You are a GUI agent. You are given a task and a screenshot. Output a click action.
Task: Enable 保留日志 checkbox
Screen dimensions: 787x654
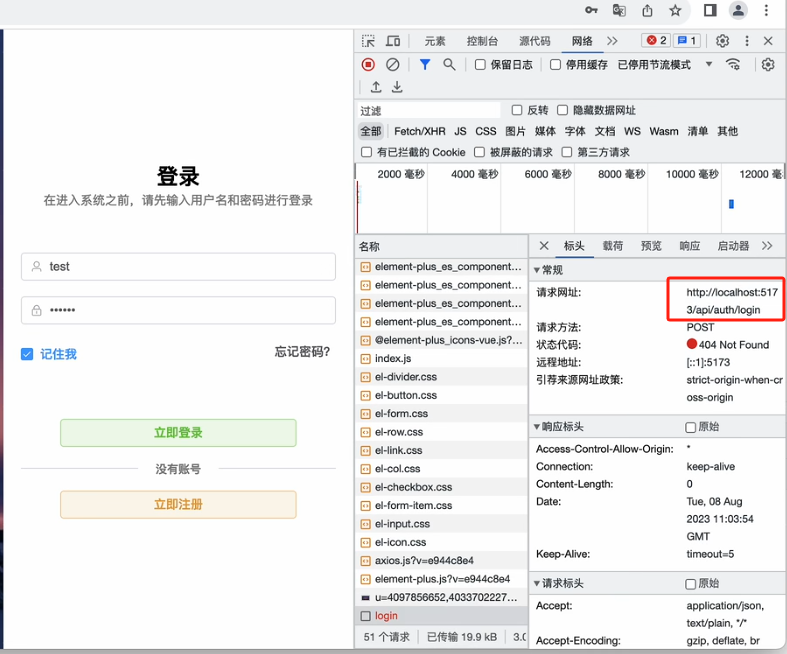(x=480, y=64)
